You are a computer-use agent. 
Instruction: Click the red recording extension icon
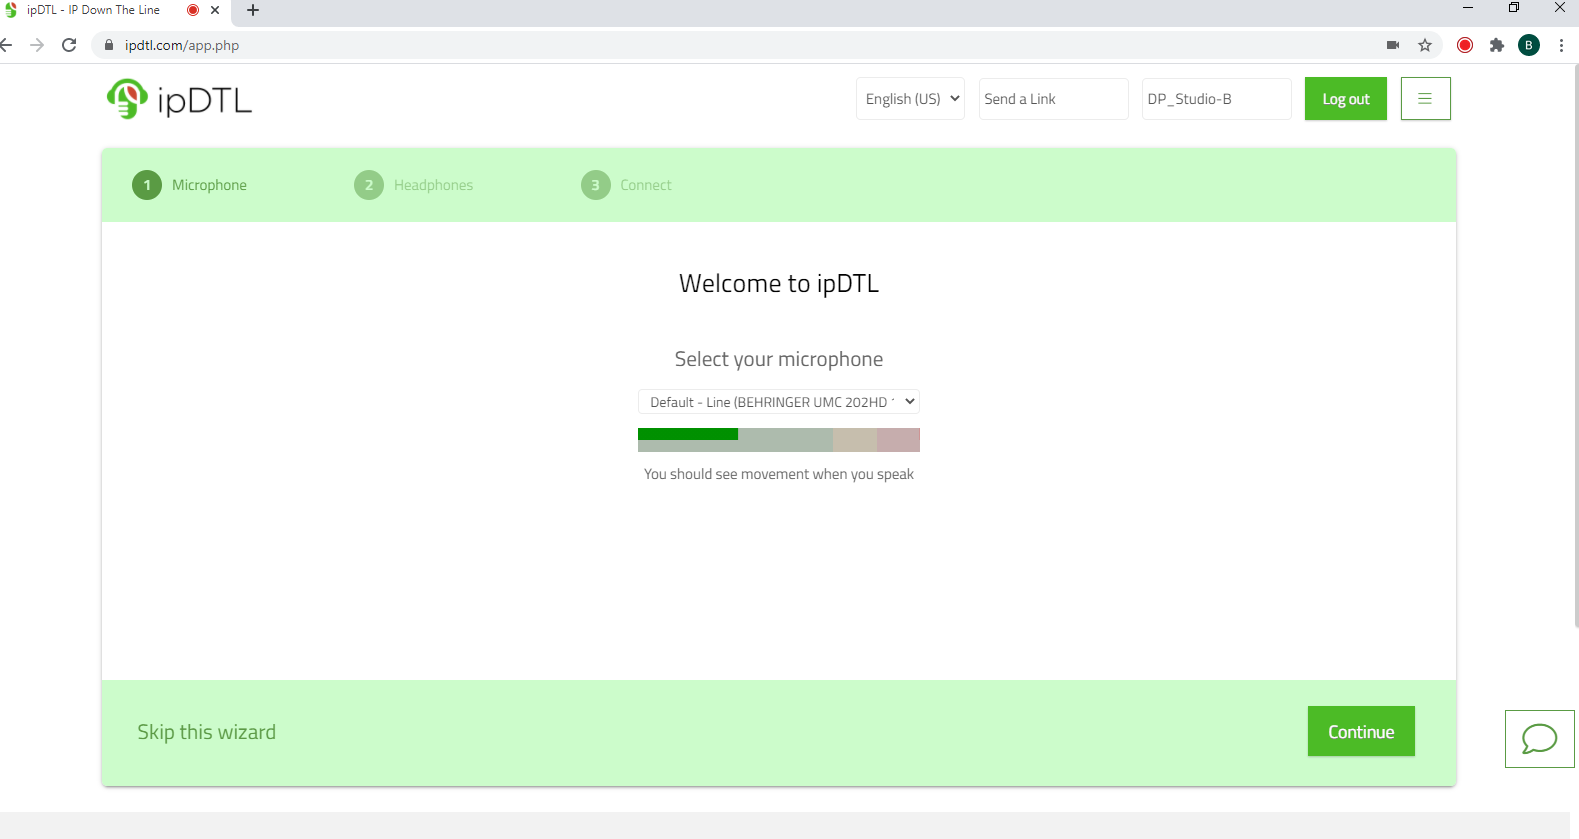point(1465,45)
